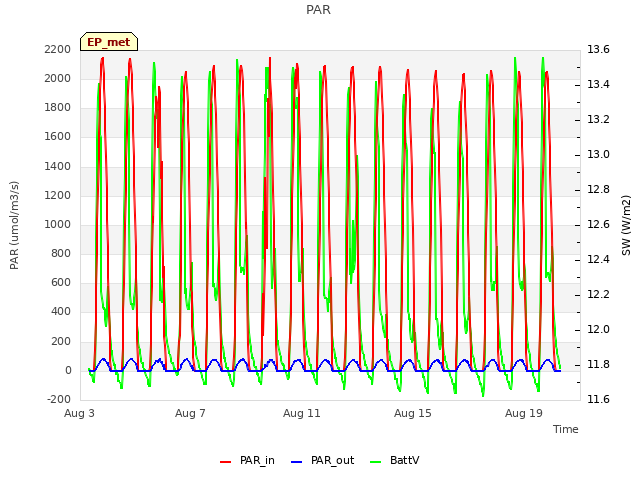Click the 11.6 right-axis tick label
The height and width of the screenshot is (480, 640).
pyautogui.click(x=598, y=399)
